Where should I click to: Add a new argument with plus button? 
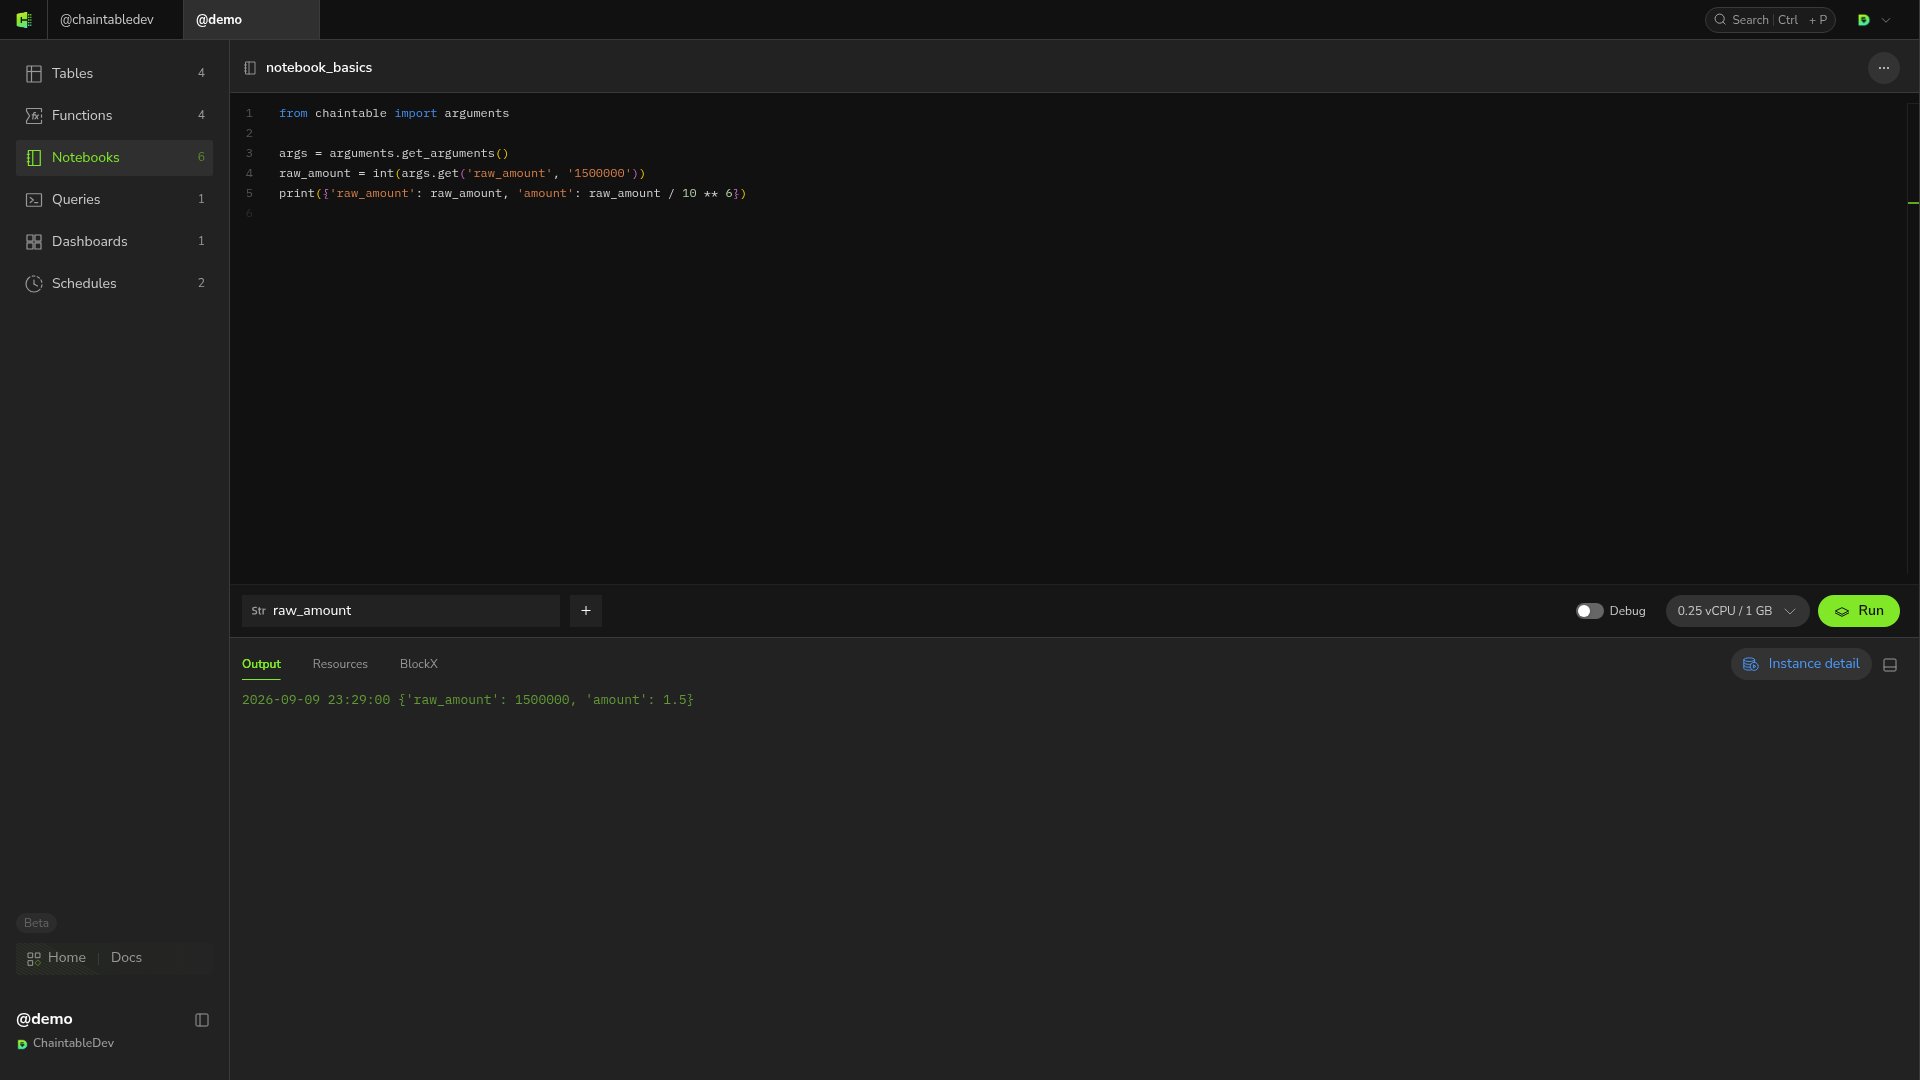pyautogui.click(x=586, y=611)
